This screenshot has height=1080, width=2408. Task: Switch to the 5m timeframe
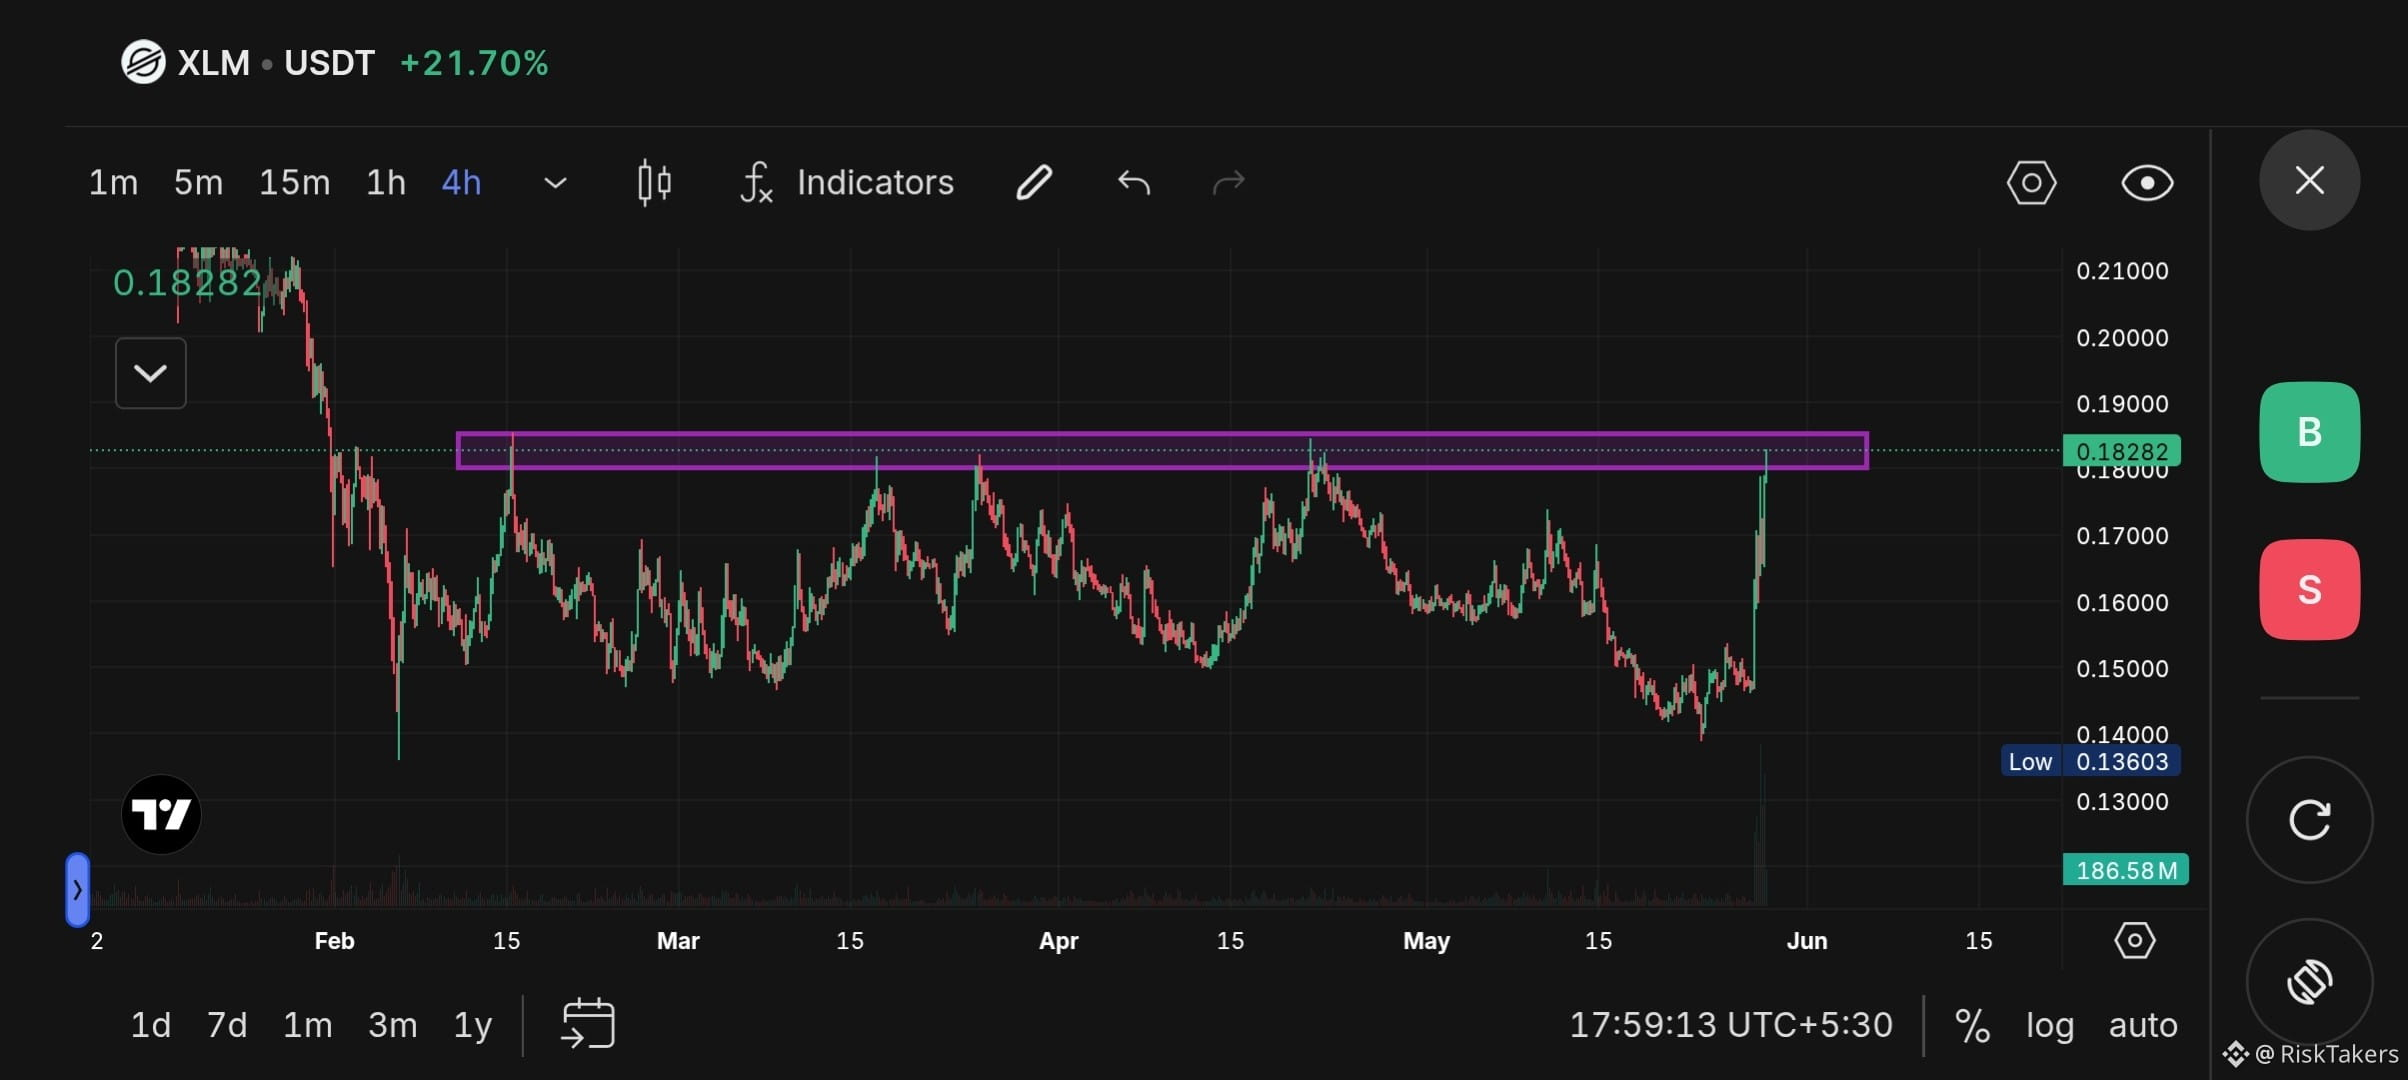pos(198,183)
